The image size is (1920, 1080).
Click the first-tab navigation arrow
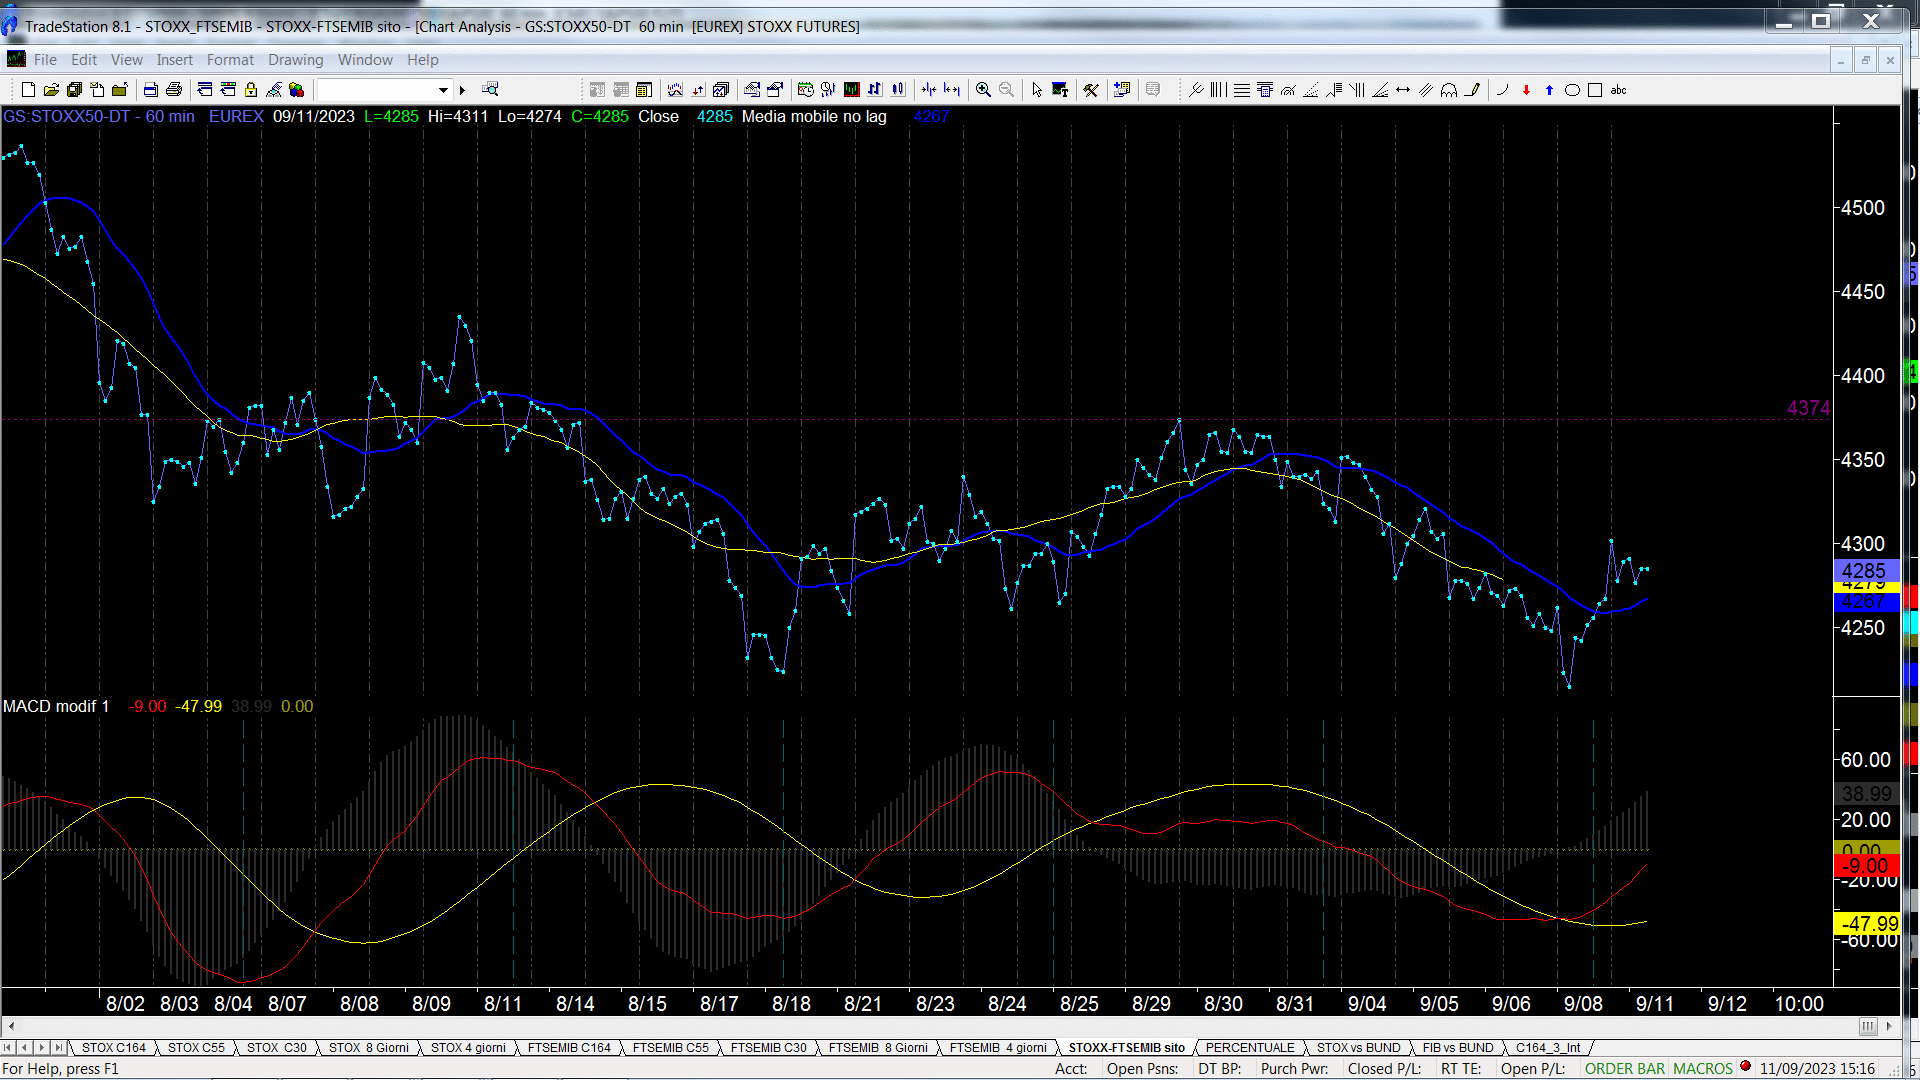click(9, 1048)
